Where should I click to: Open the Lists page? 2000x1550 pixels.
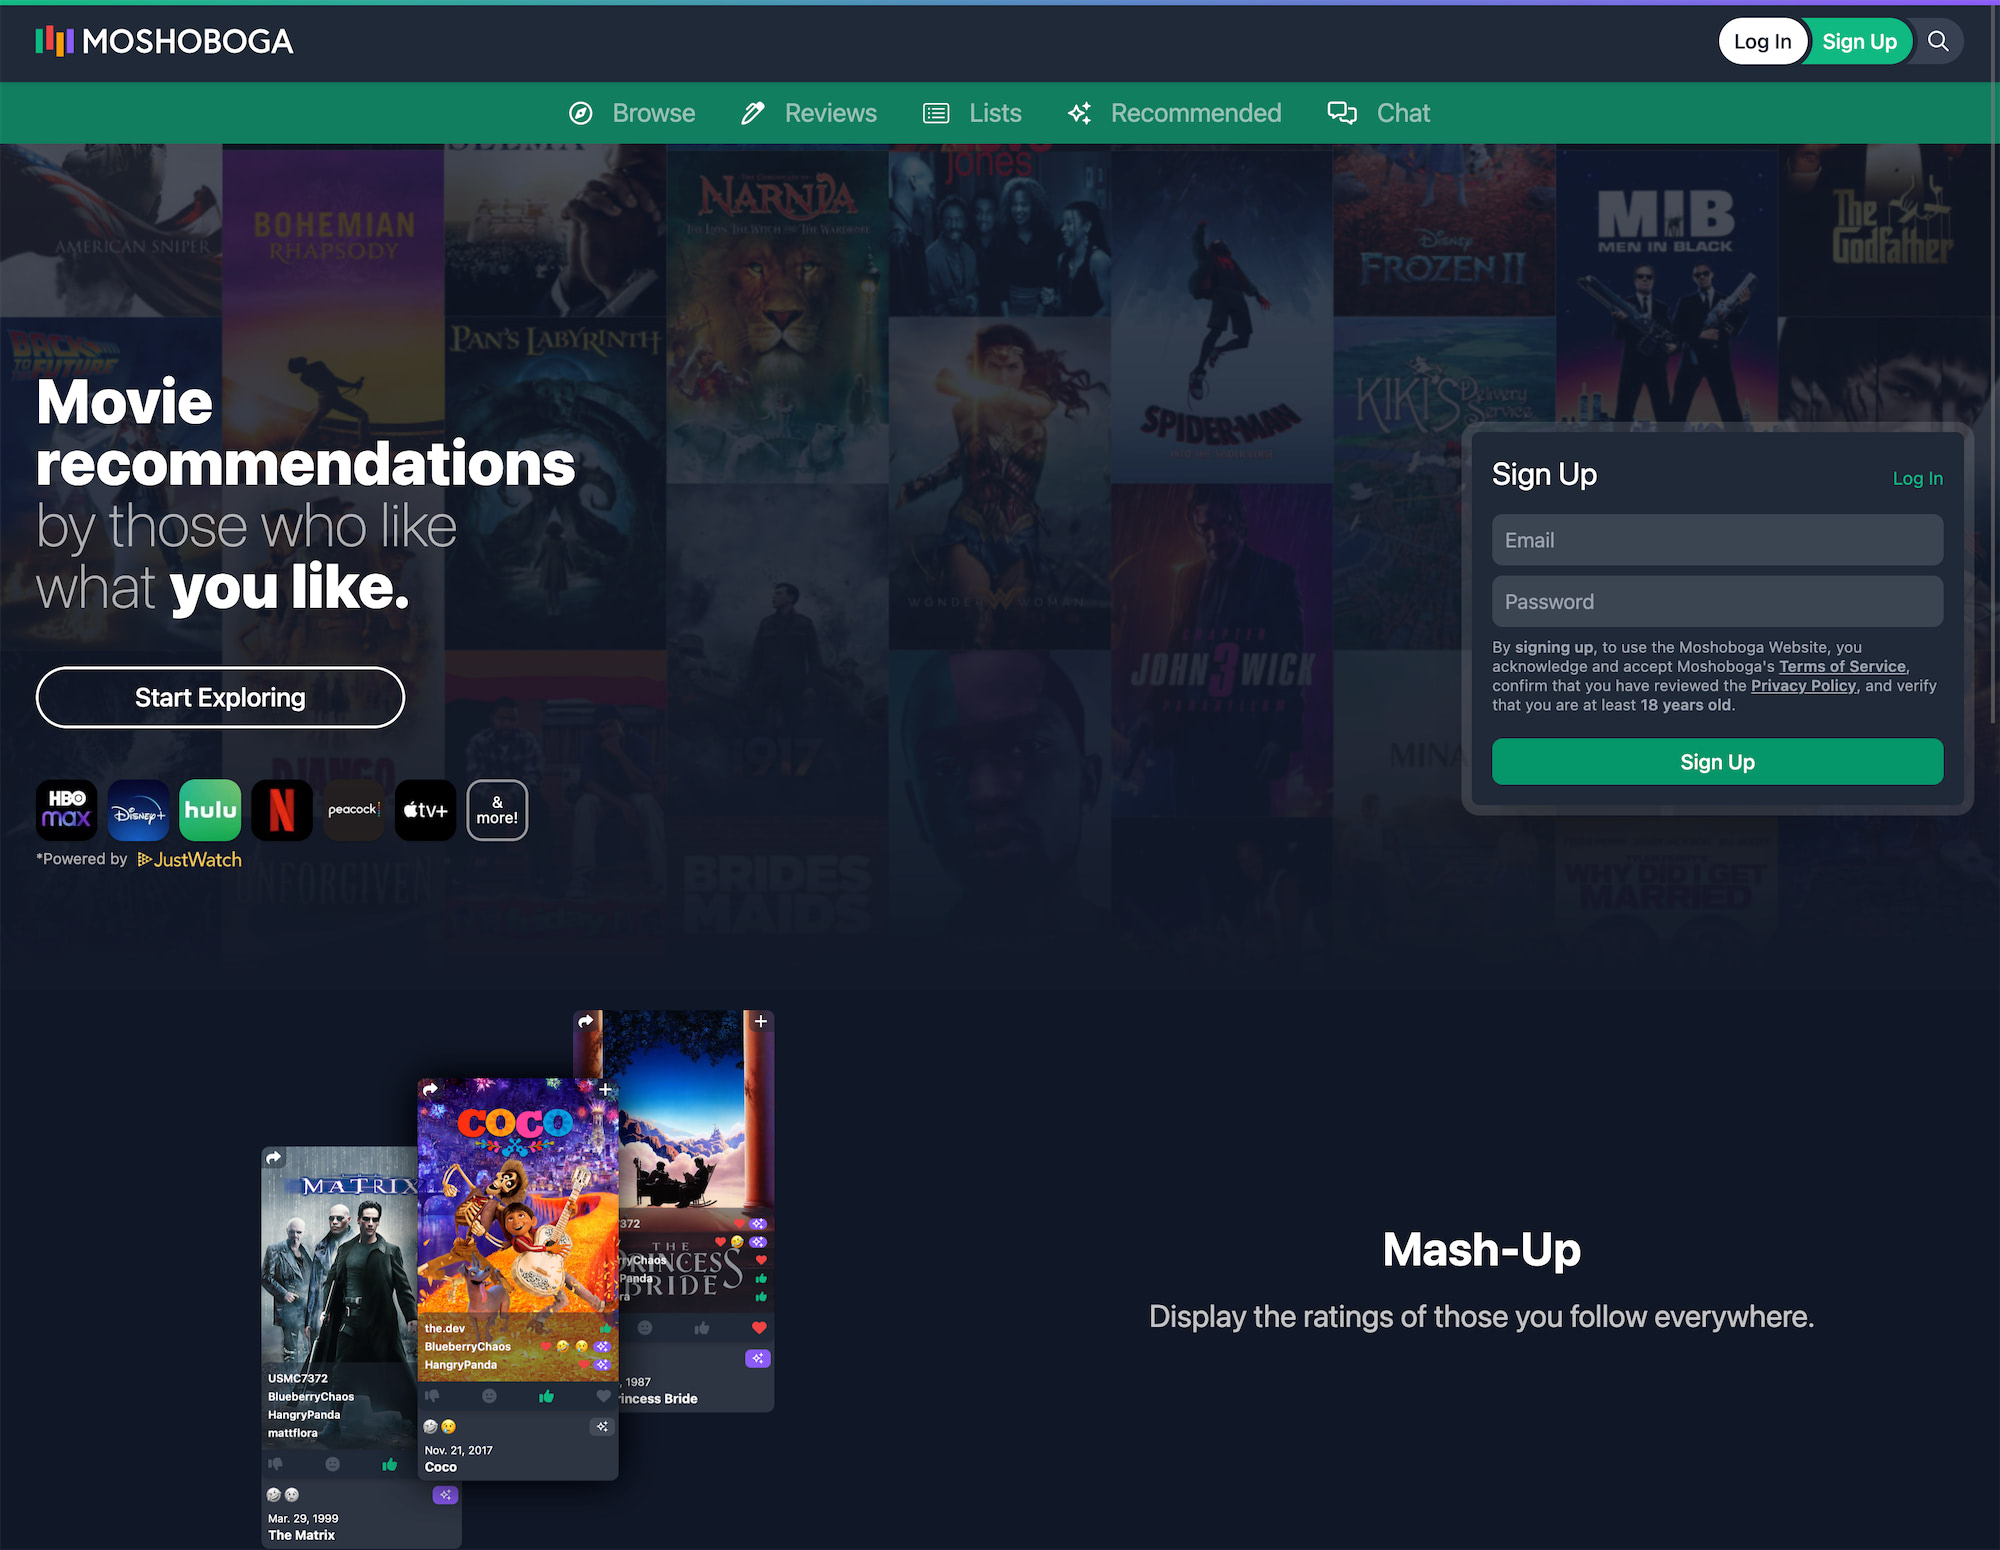point(995,113)
